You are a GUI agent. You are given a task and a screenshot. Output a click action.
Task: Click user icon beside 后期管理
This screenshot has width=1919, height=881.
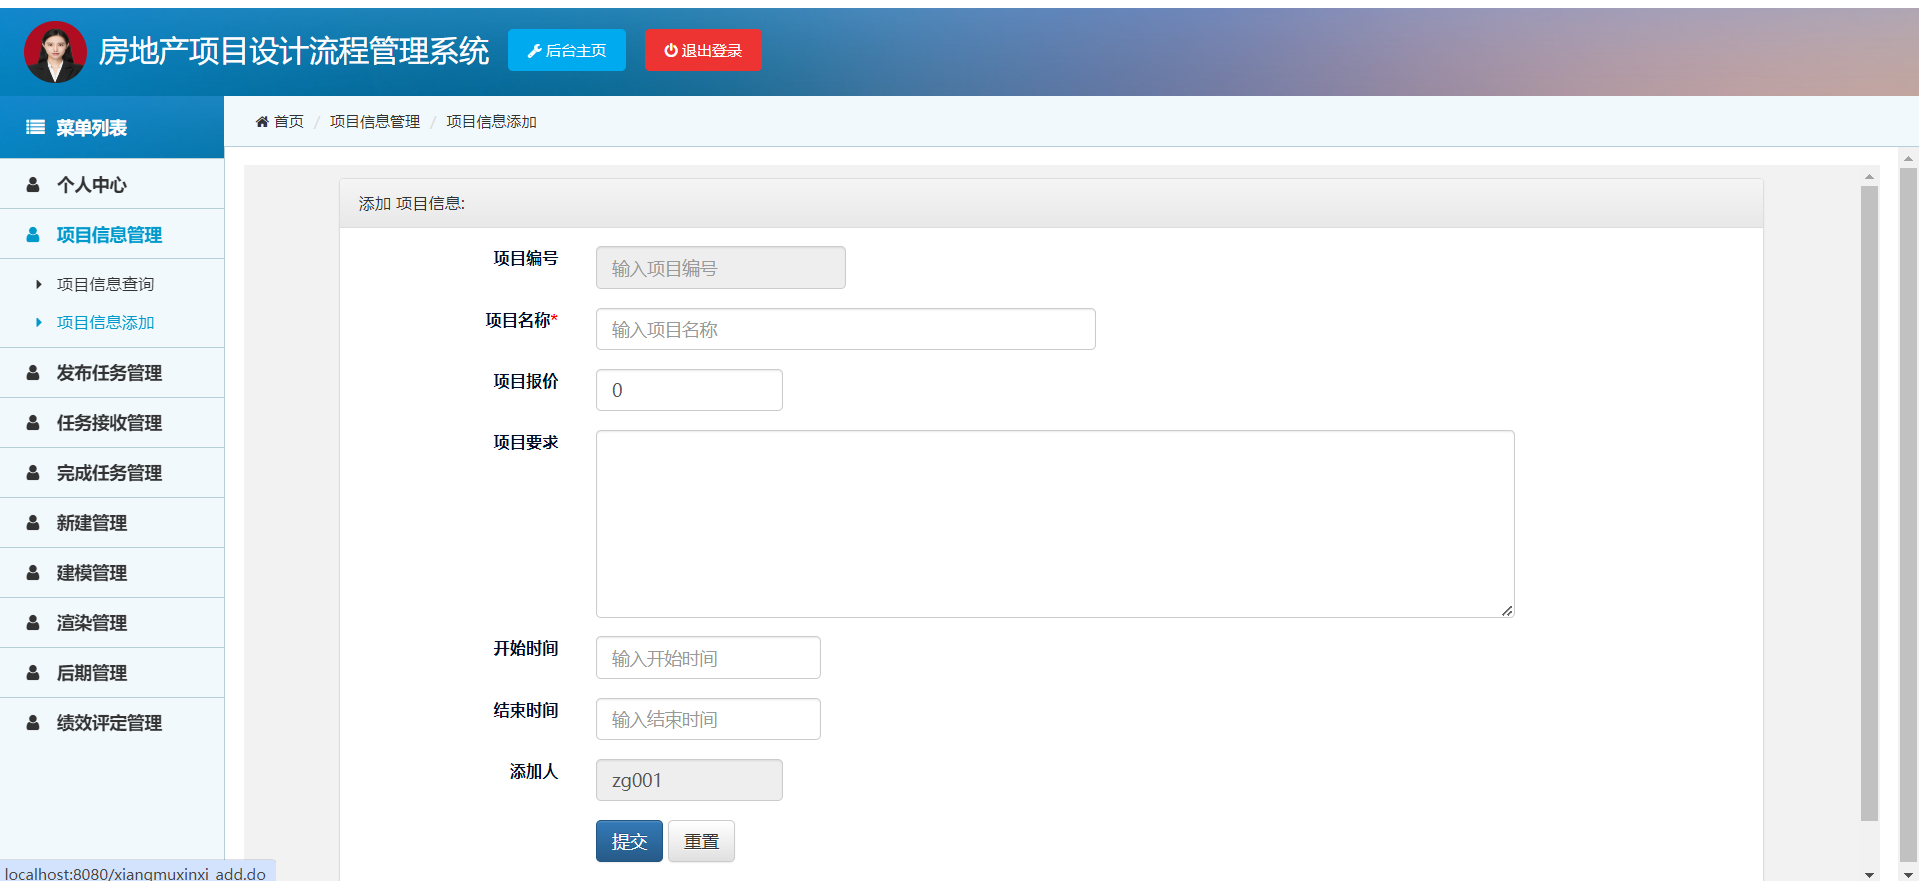point(33,673)
